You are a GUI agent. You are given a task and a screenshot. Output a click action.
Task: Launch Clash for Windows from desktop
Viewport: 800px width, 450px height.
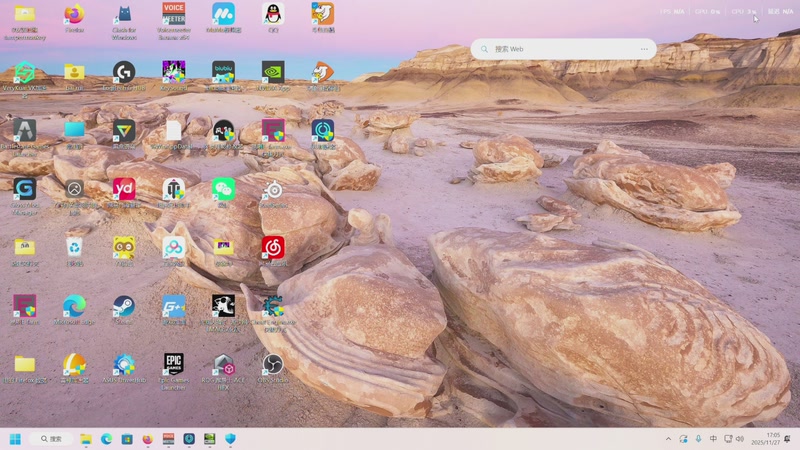124,21
